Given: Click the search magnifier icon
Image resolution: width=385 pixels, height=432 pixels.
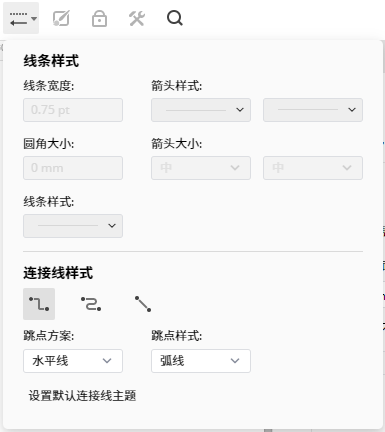Looking at the screenshot, I should pos(175,18).
